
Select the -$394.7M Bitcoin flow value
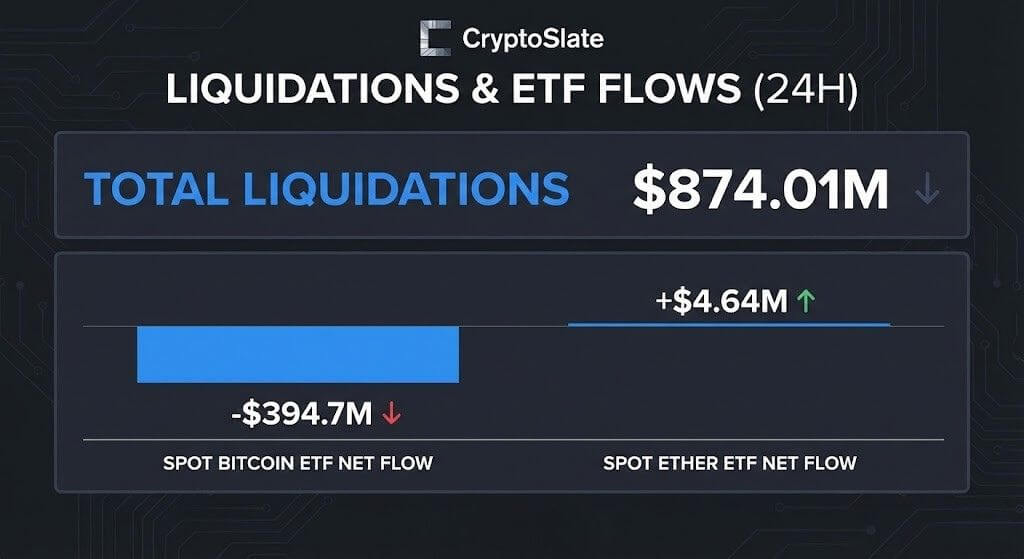click(x=301, y=413)
